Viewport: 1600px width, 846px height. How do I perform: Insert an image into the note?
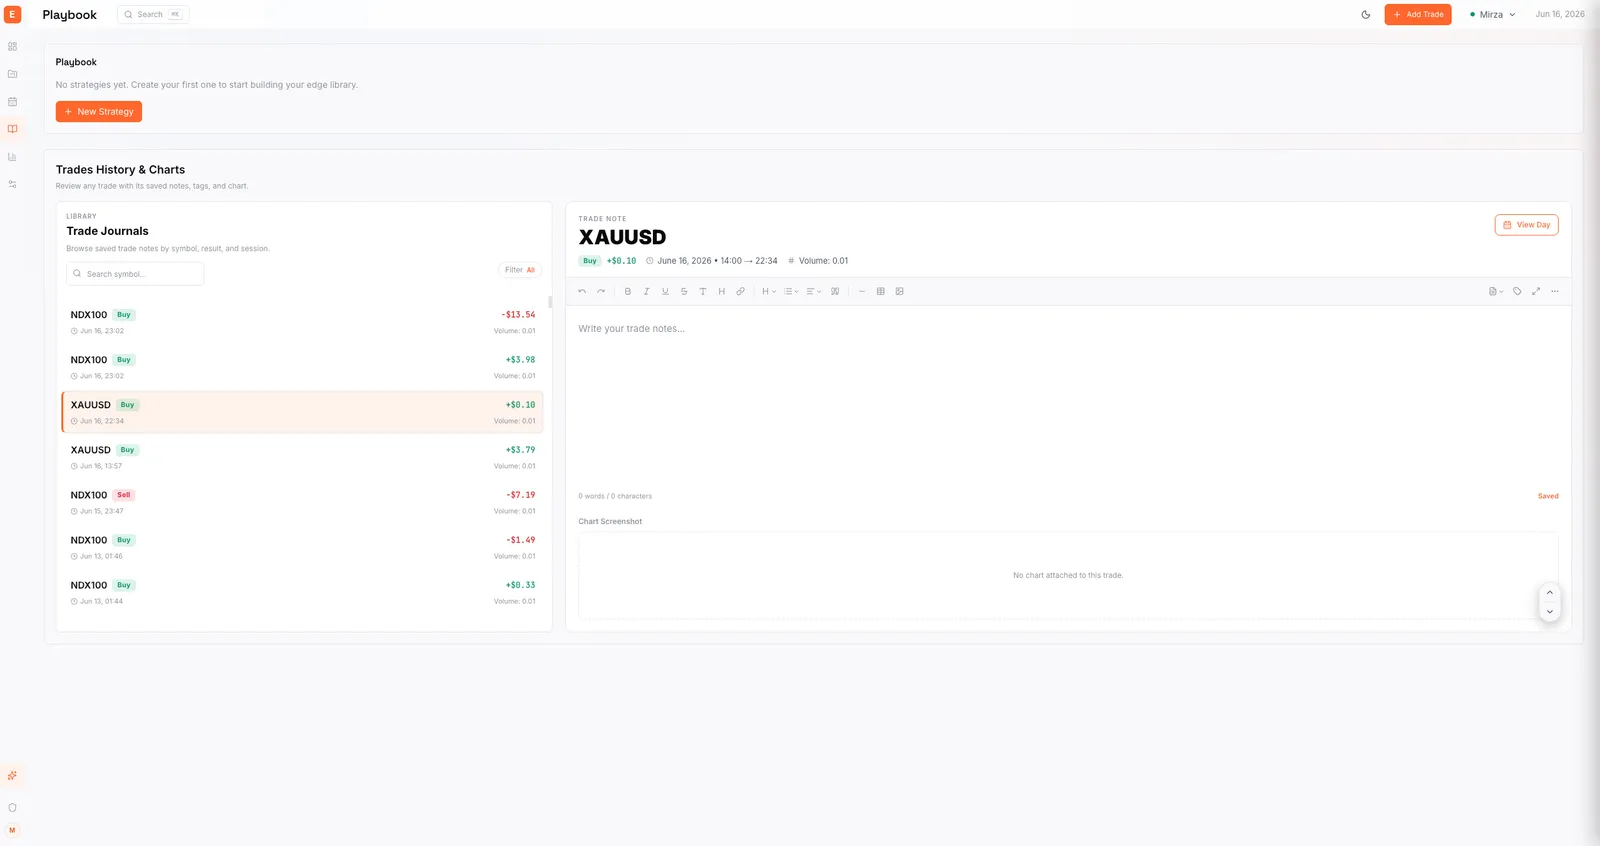[900, 292]
